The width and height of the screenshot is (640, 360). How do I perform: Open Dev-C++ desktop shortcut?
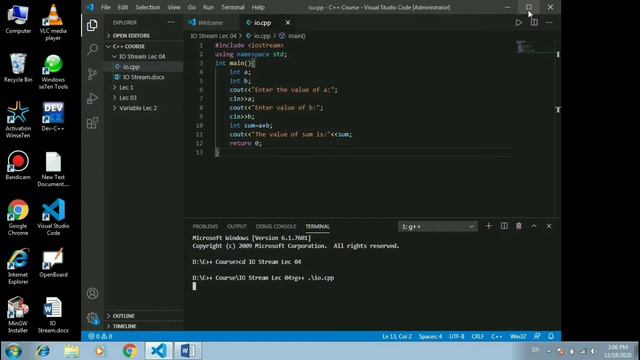tap(53, 116)
